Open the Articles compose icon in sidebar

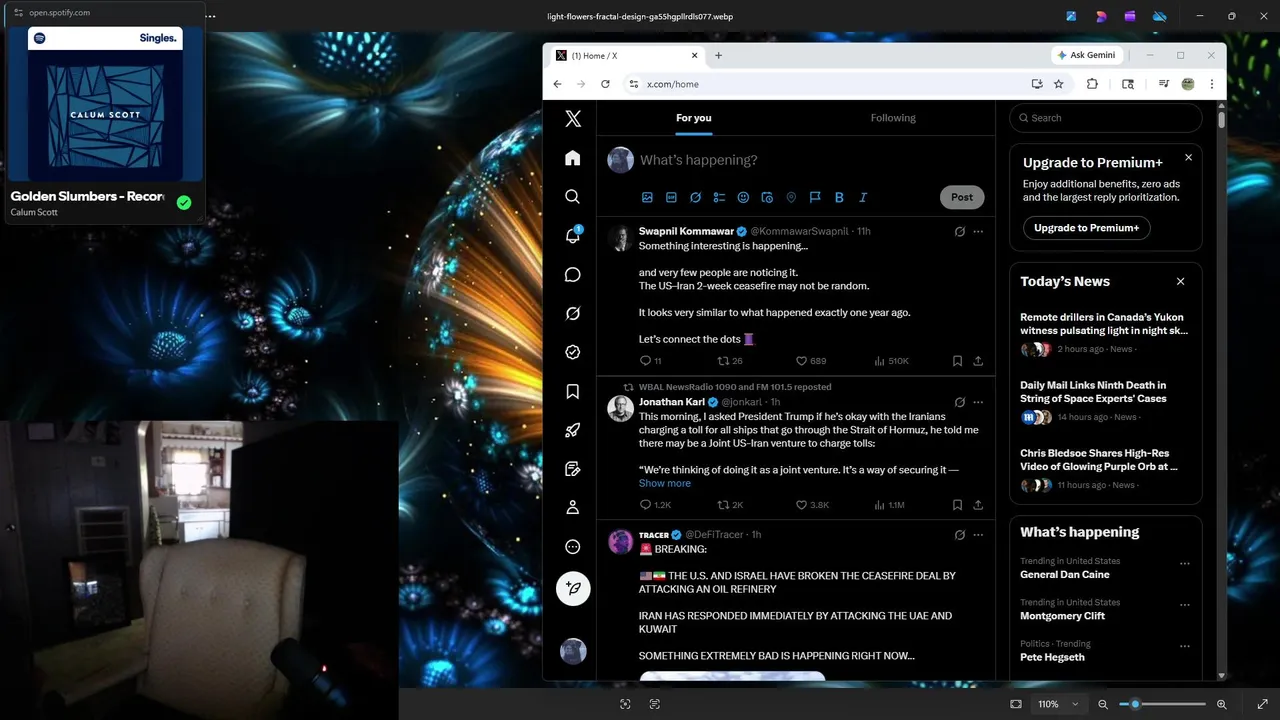(573, 469)
